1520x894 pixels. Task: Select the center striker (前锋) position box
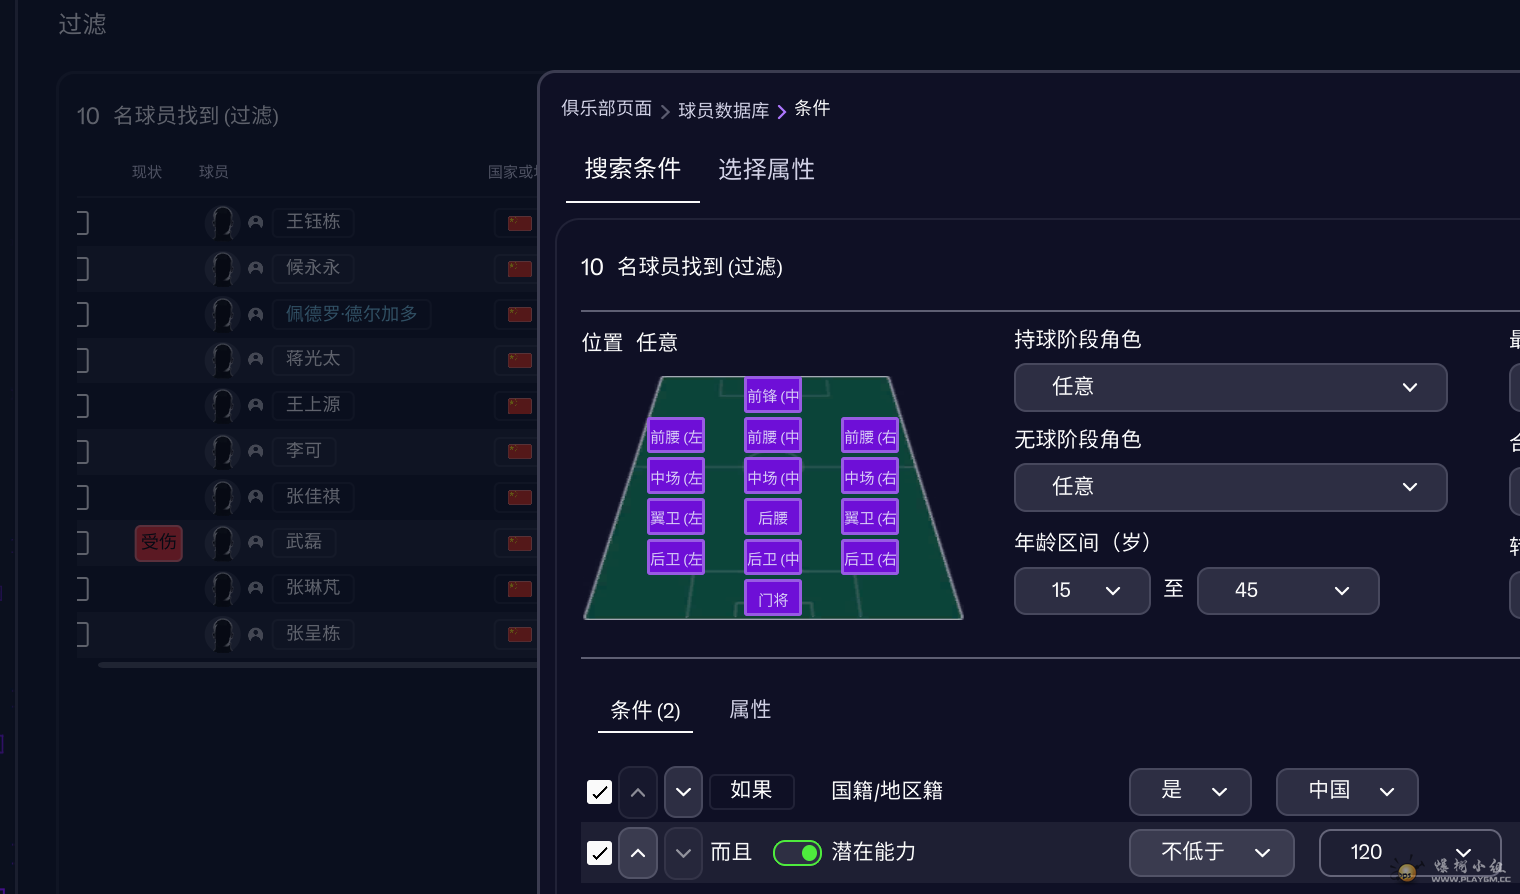pyautogui.click(x=773, y=396)
